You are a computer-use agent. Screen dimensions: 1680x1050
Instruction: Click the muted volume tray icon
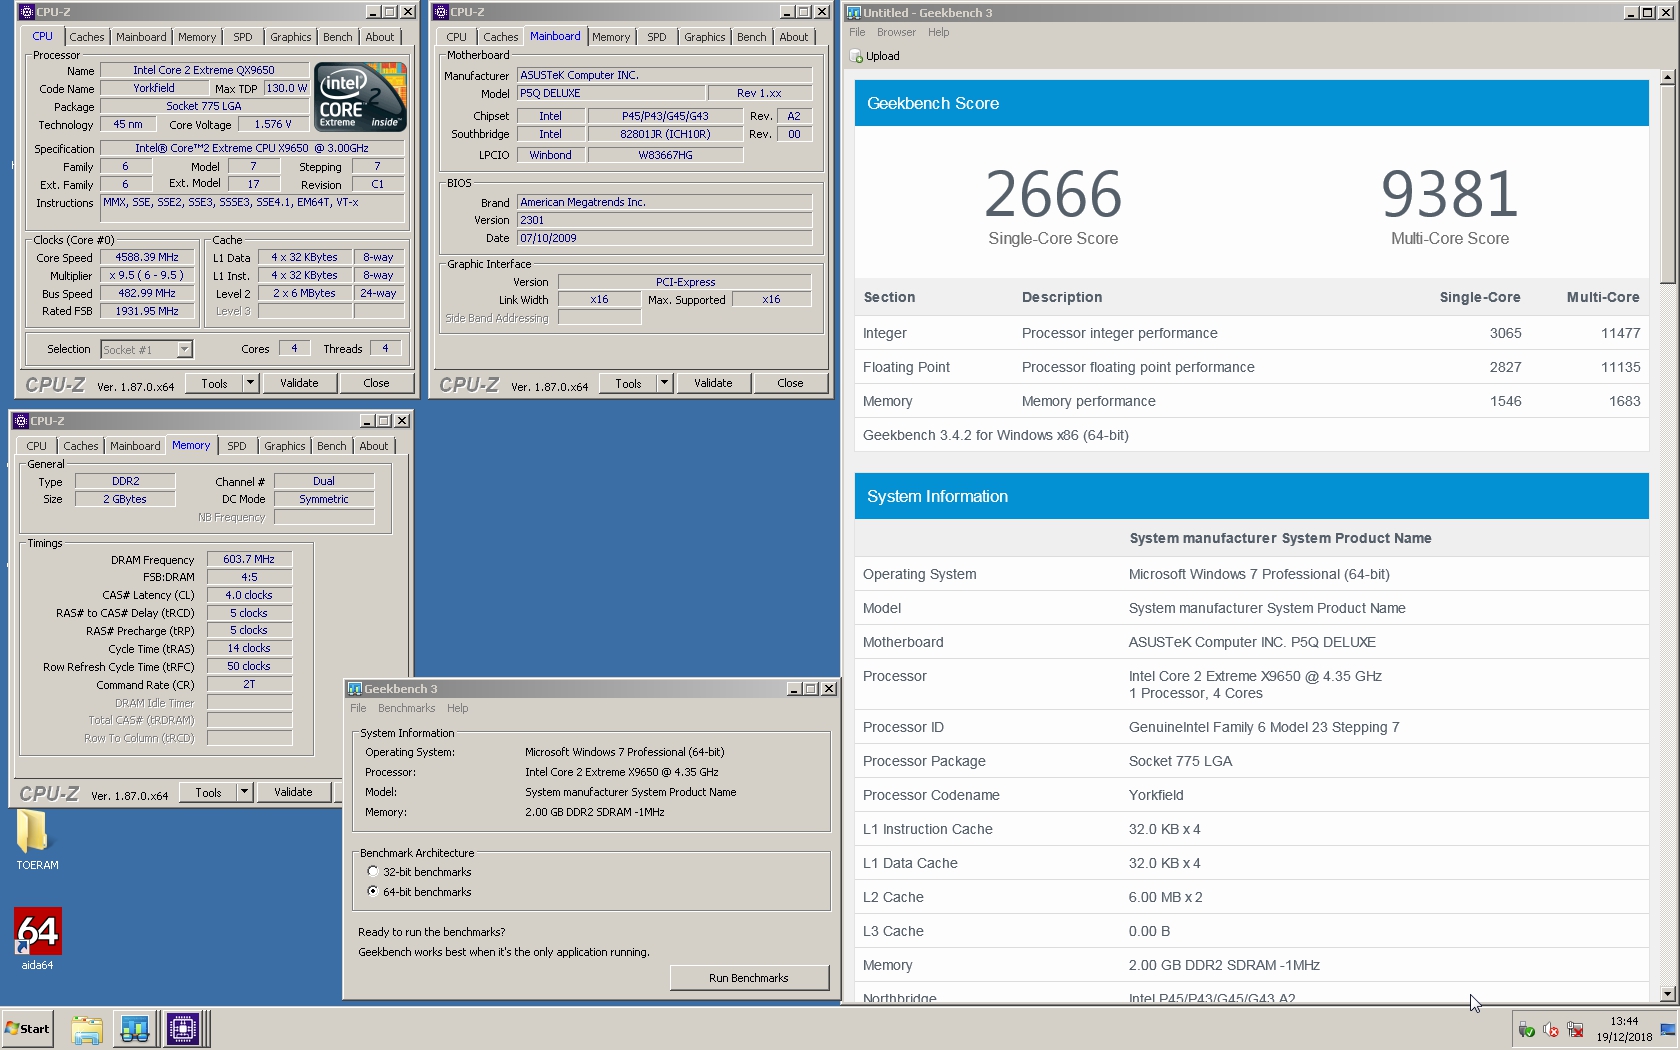coord(1551,1029)
